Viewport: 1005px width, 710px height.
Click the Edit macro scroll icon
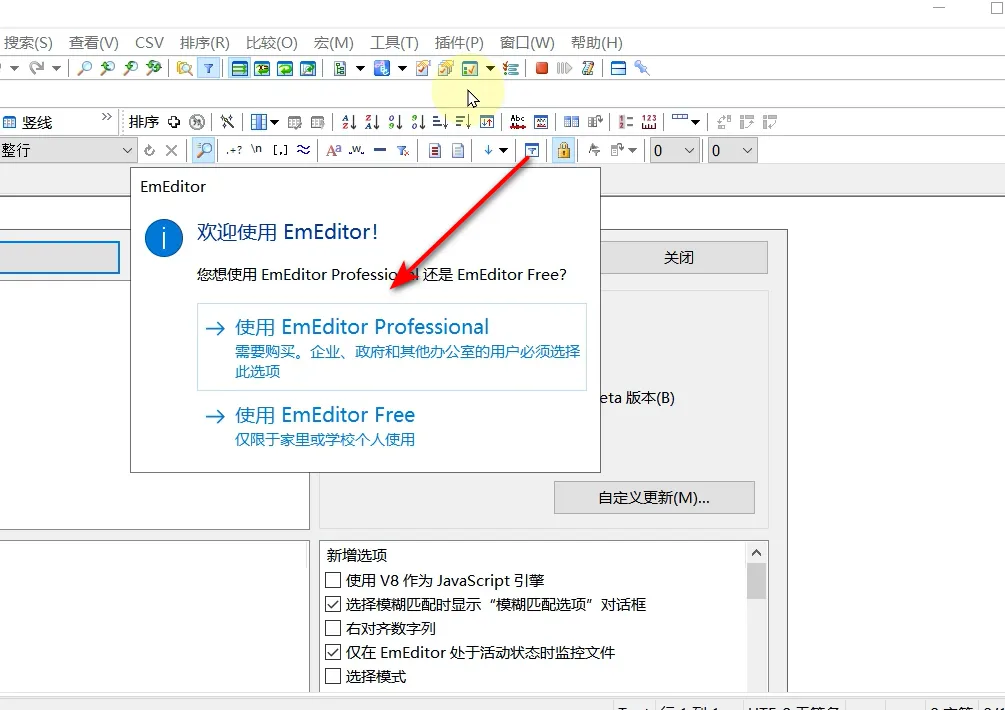coord(587,68)
